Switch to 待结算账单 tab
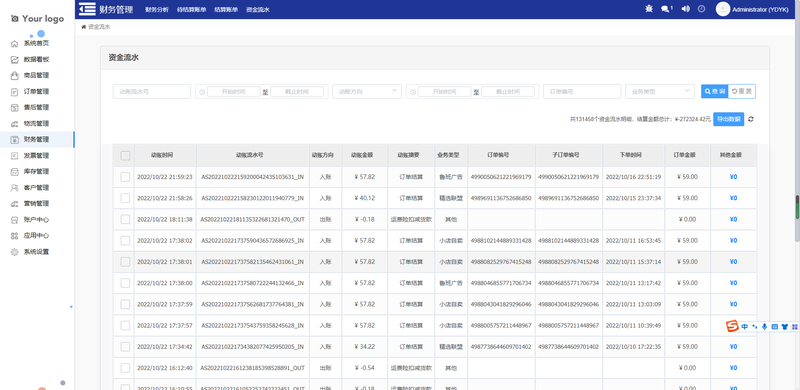The image size is (800, 390). (191, 10)
